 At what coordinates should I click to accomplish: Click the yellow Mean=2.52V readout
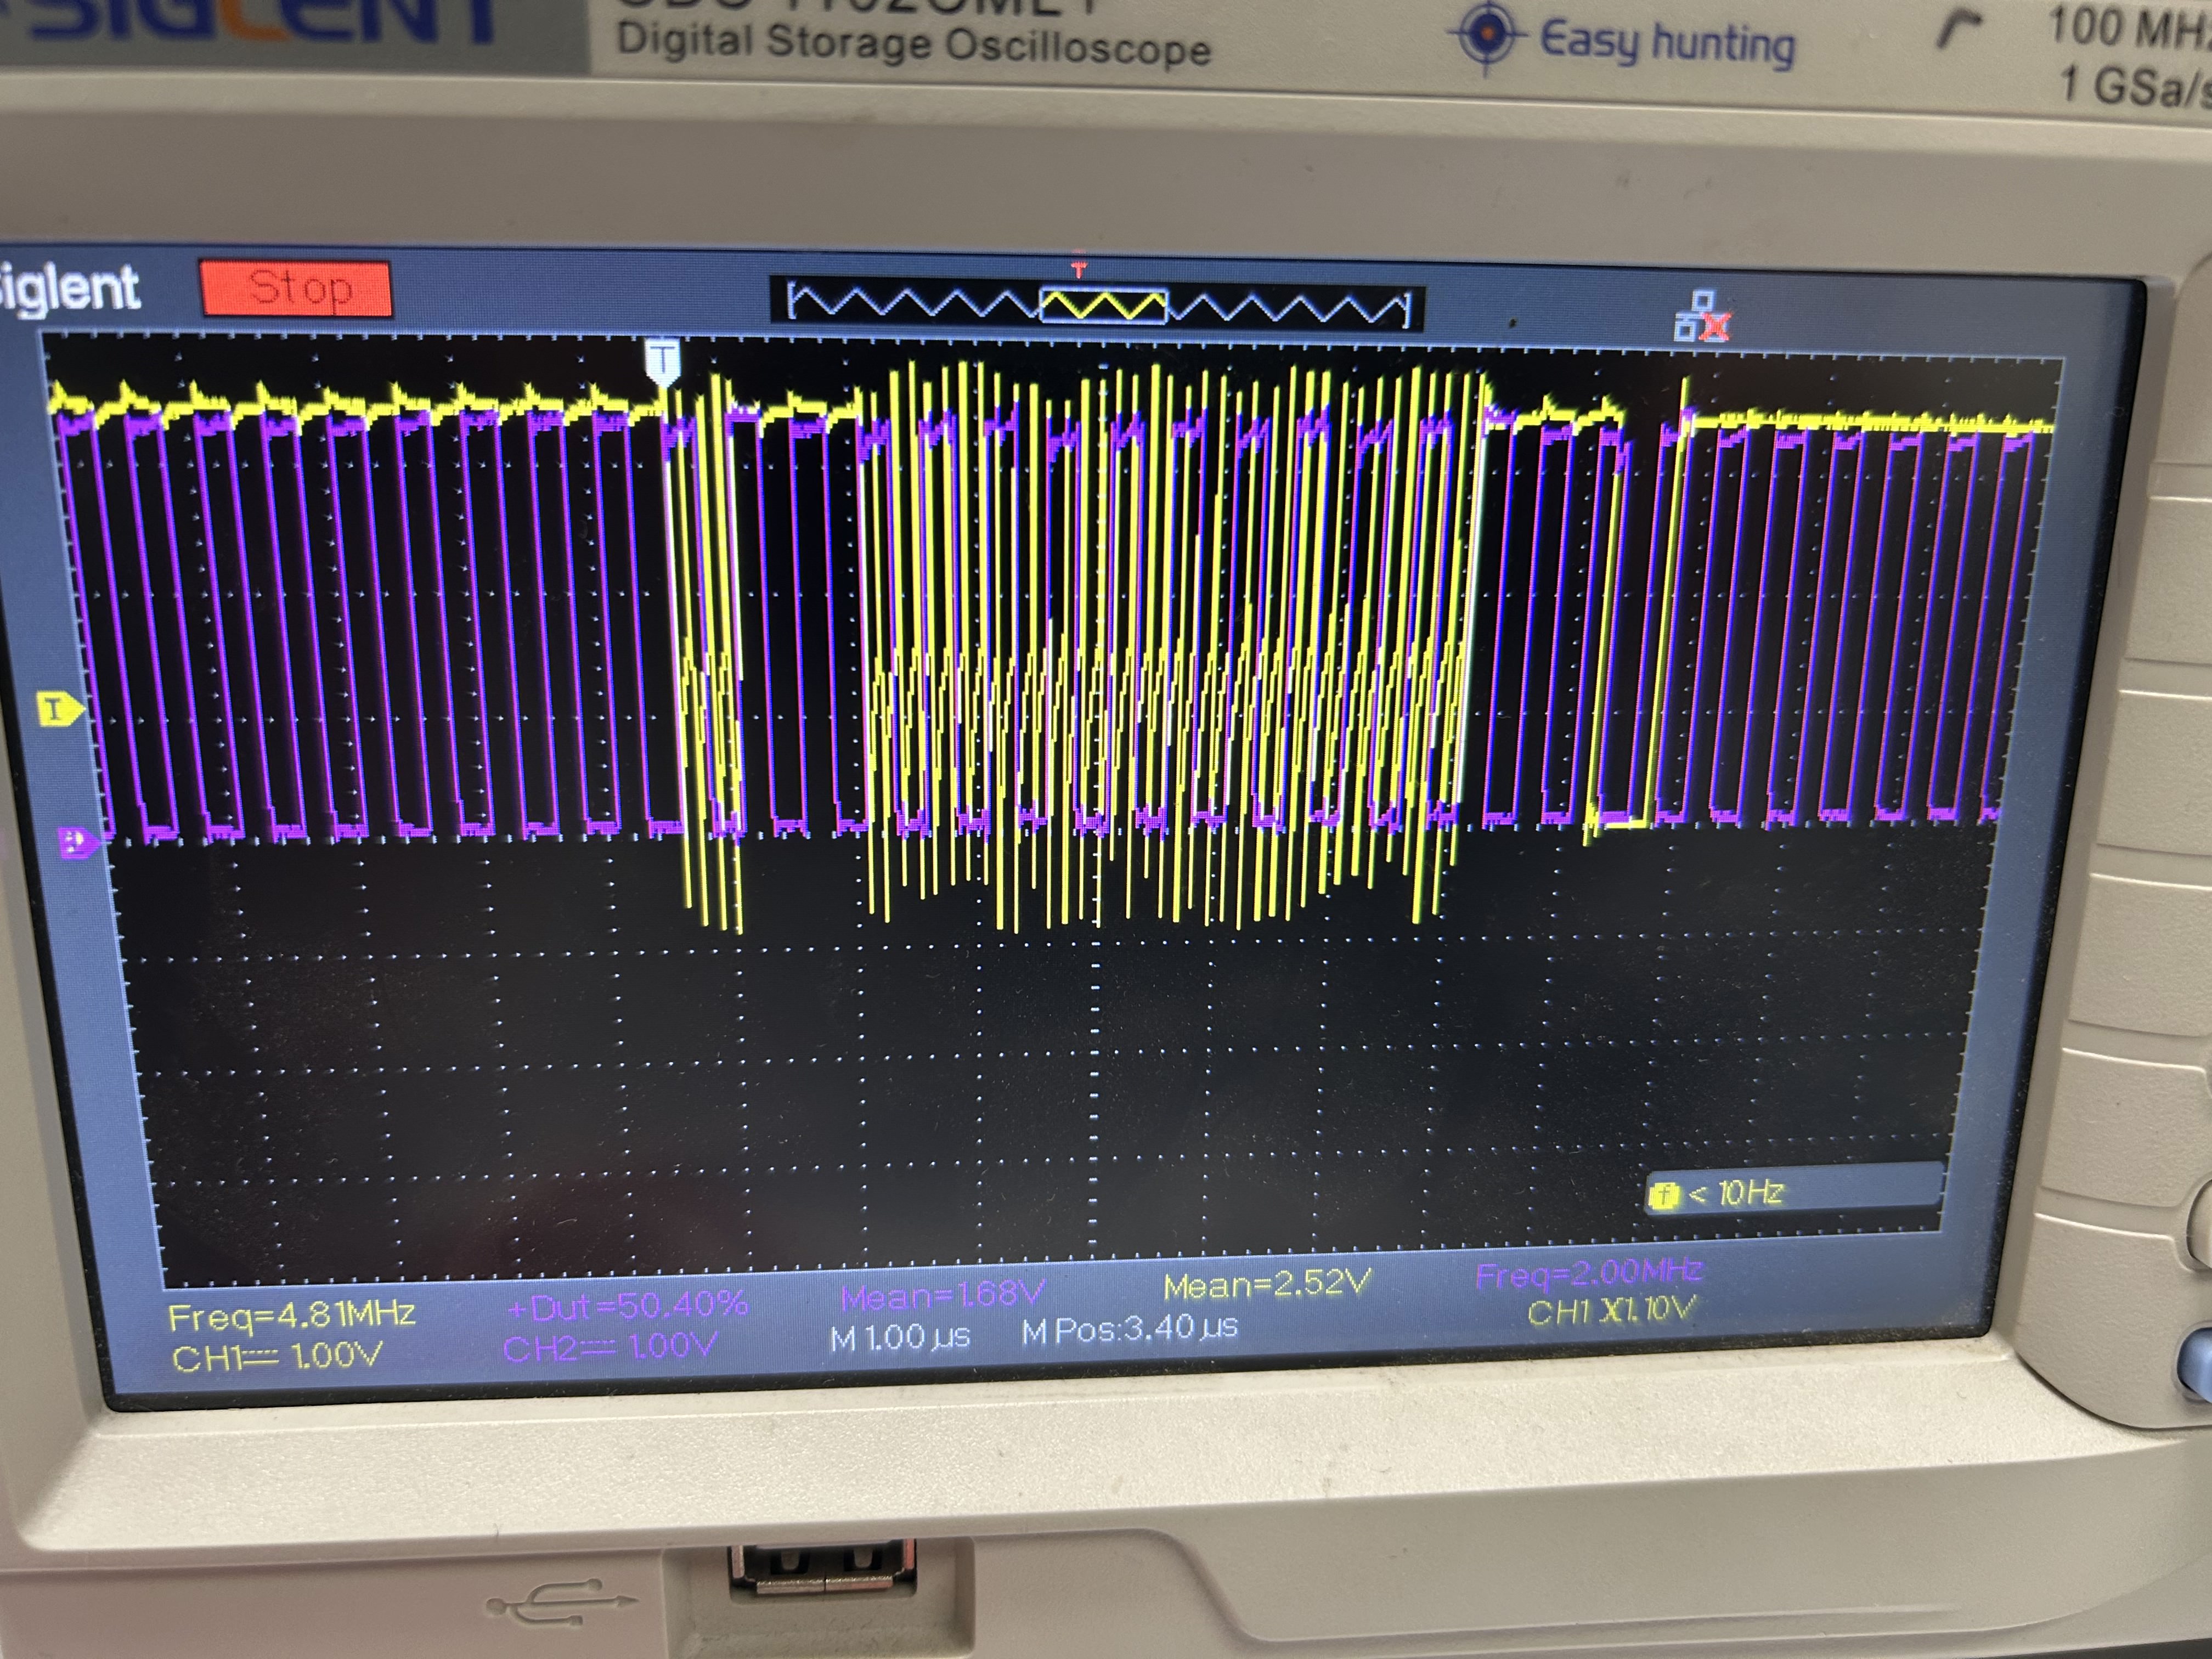pyautogui.click(x=1267, y=1285)
